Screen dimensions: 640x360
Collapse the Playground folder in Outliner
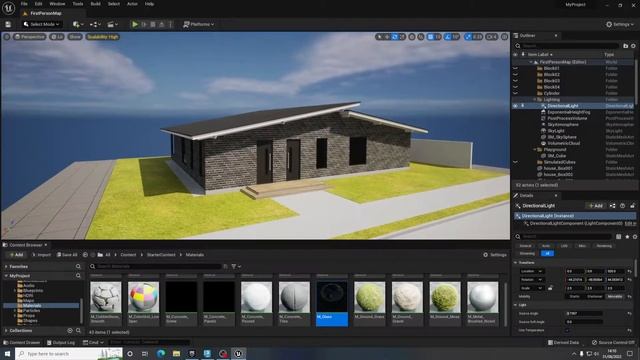pos(535,150)
